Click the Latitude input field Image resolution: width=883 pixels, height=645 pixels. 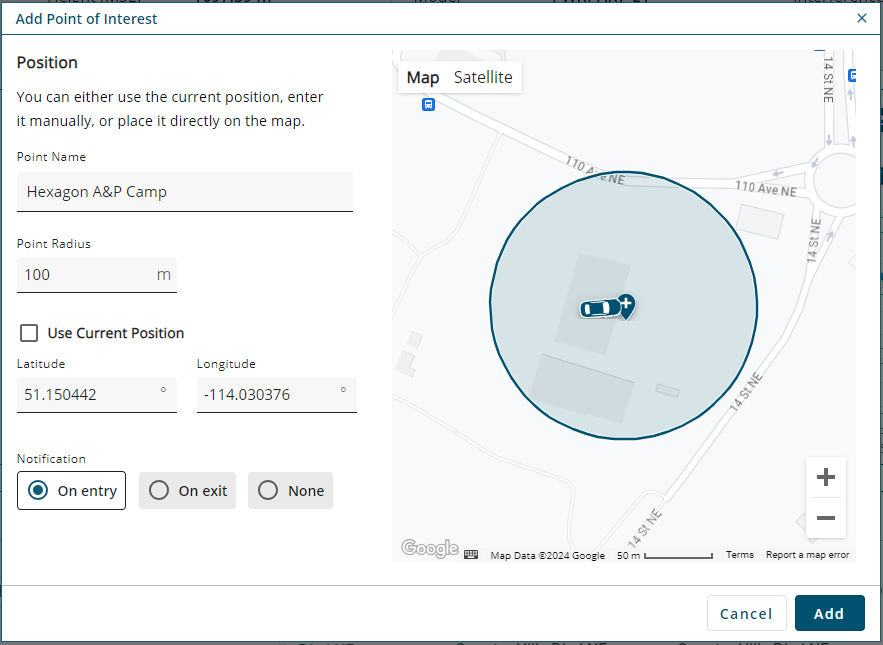pyautogui.click(x=97, y=395)
